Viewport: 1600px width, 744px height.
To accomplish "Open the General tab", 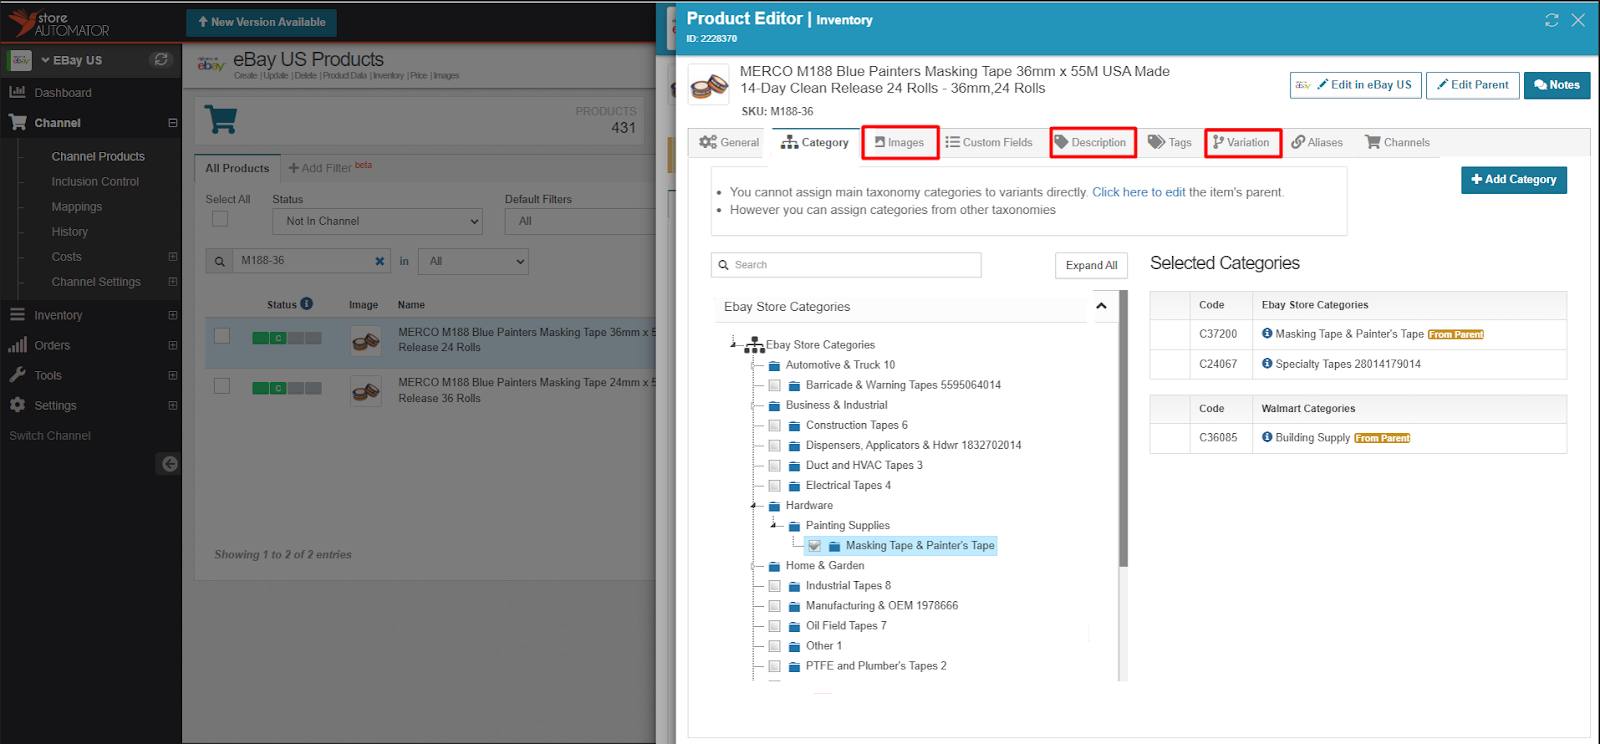I will pos(729,142).
